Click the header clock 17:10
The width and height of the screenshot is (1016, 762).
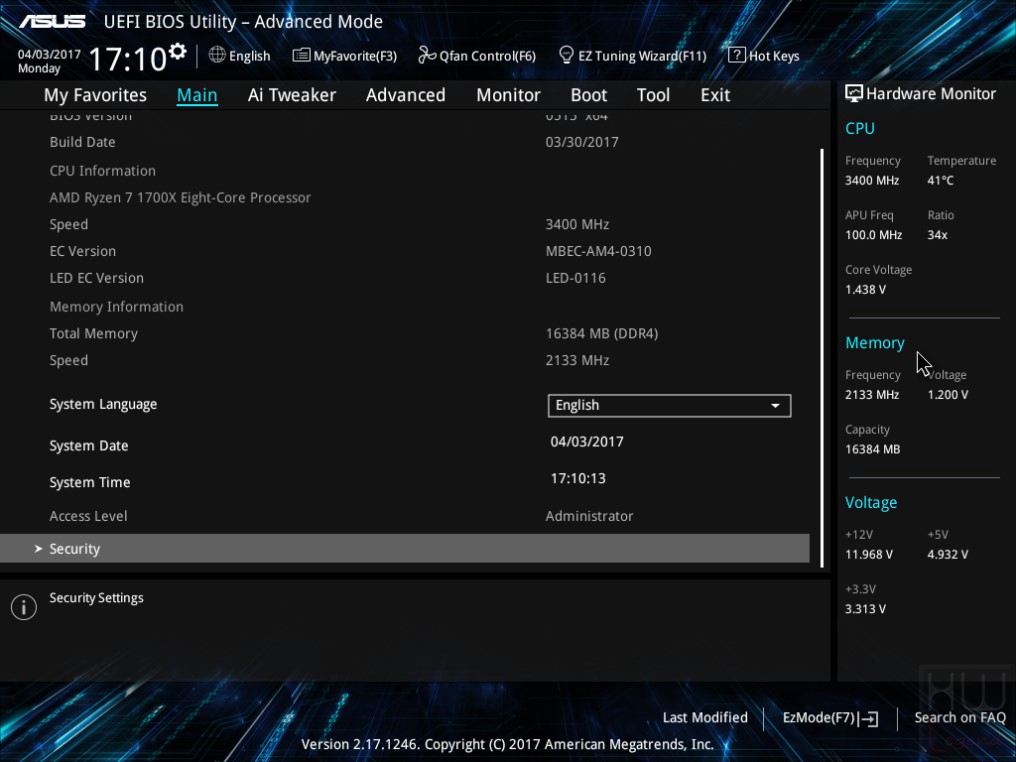pos(128,60)
